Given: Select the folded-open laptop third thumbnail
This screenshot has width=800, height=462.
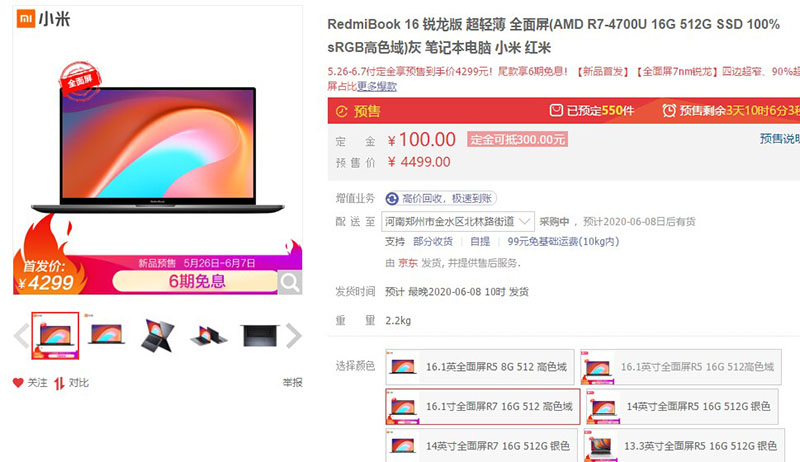Looking at the screenshot, I should (158, 336).
